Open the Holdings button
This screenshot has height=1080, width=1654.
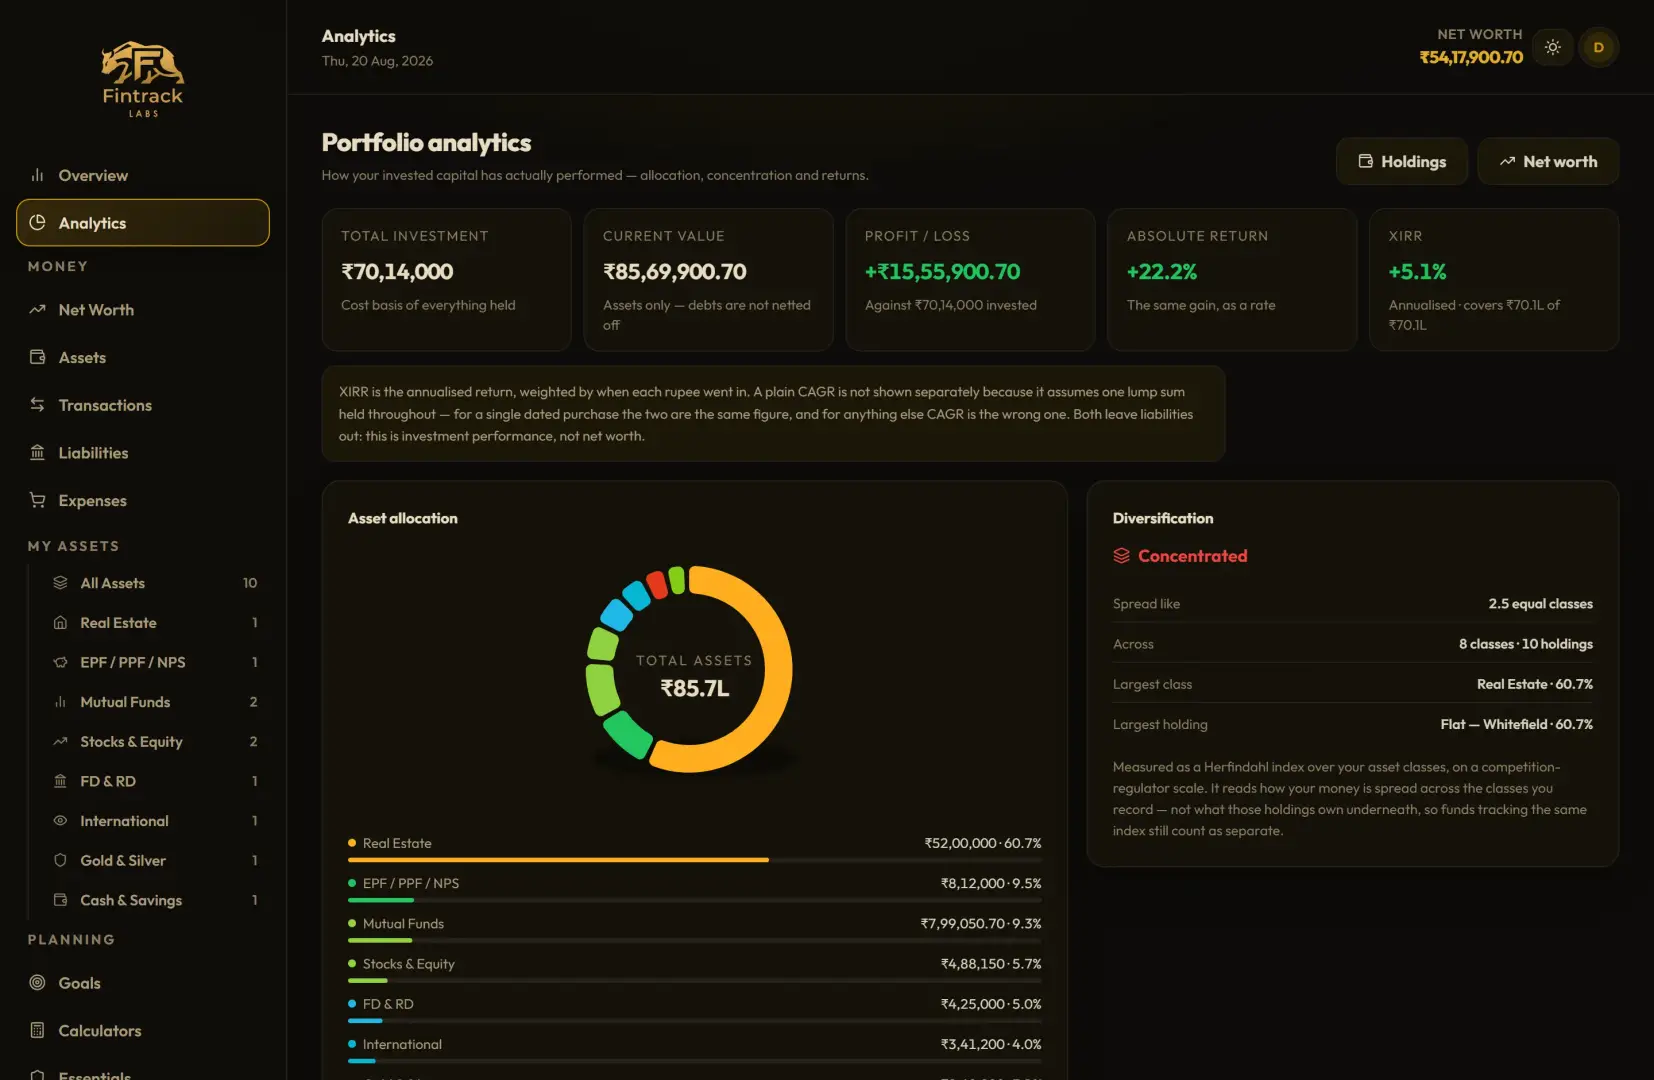click(1402, 162)
